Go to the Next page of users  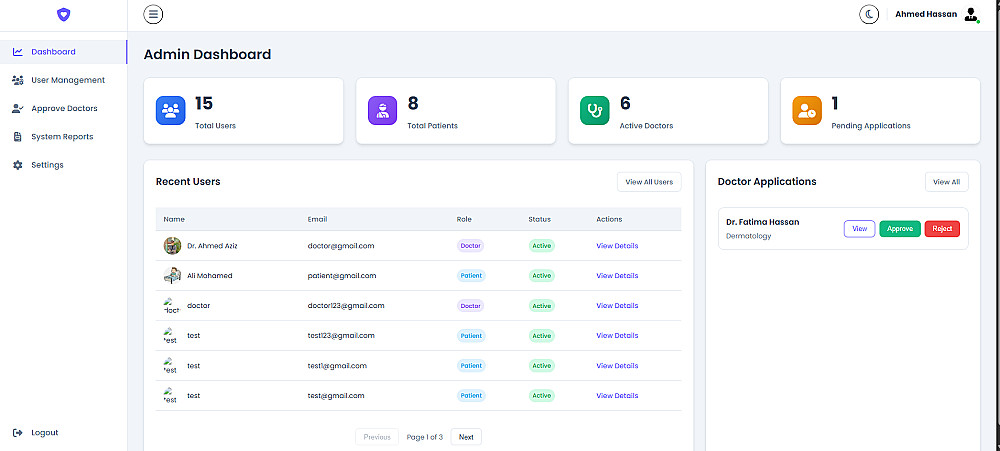click(x=466, y=437)
